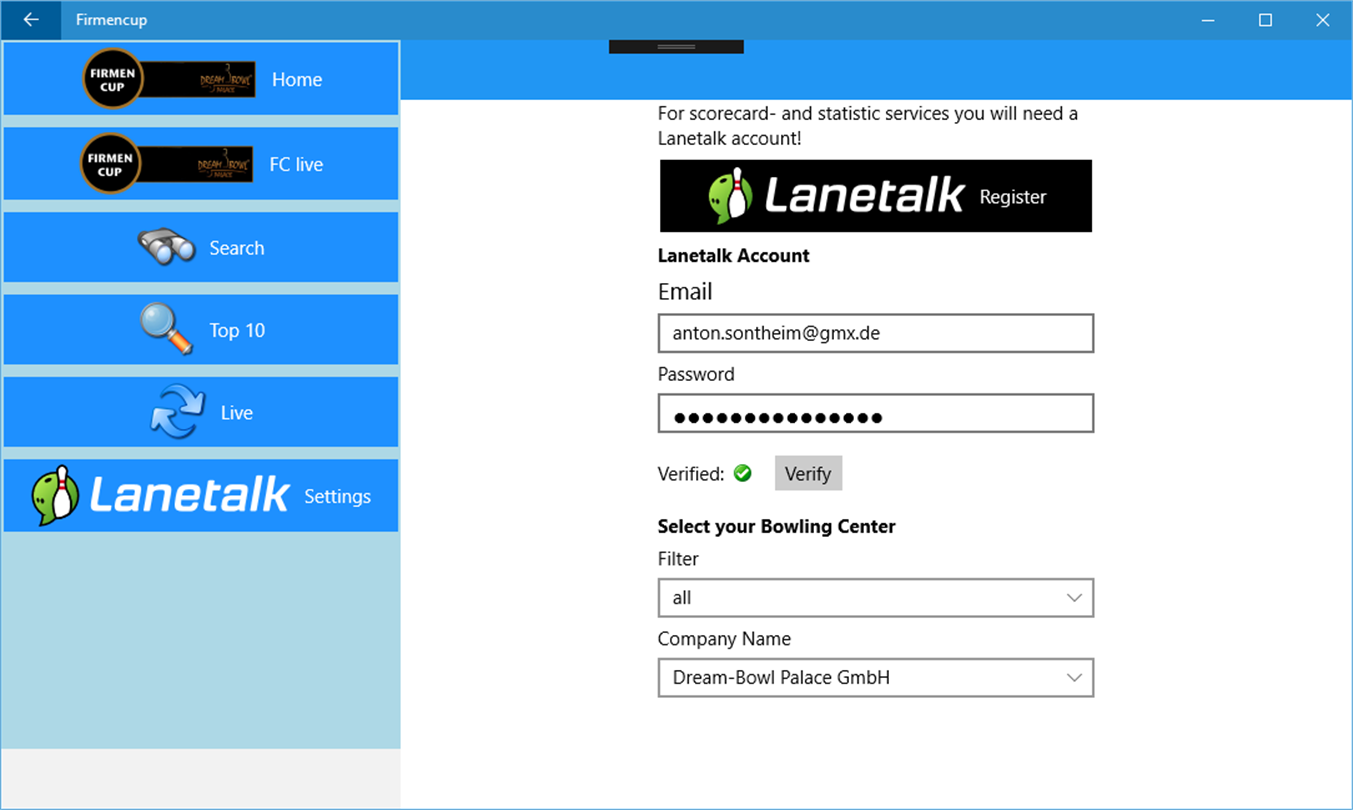1353x810 pixels.
Task: Expand the Company Name dropdown
Action: pos(876,677)
